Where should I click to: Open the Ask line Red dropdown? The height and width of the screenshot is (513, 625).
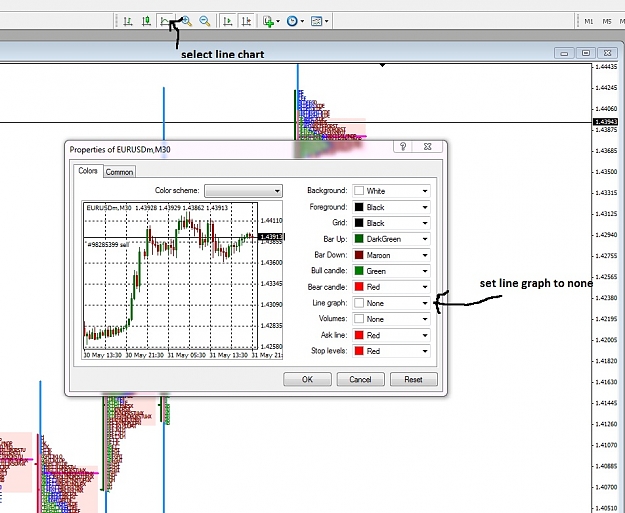(391, 335)
